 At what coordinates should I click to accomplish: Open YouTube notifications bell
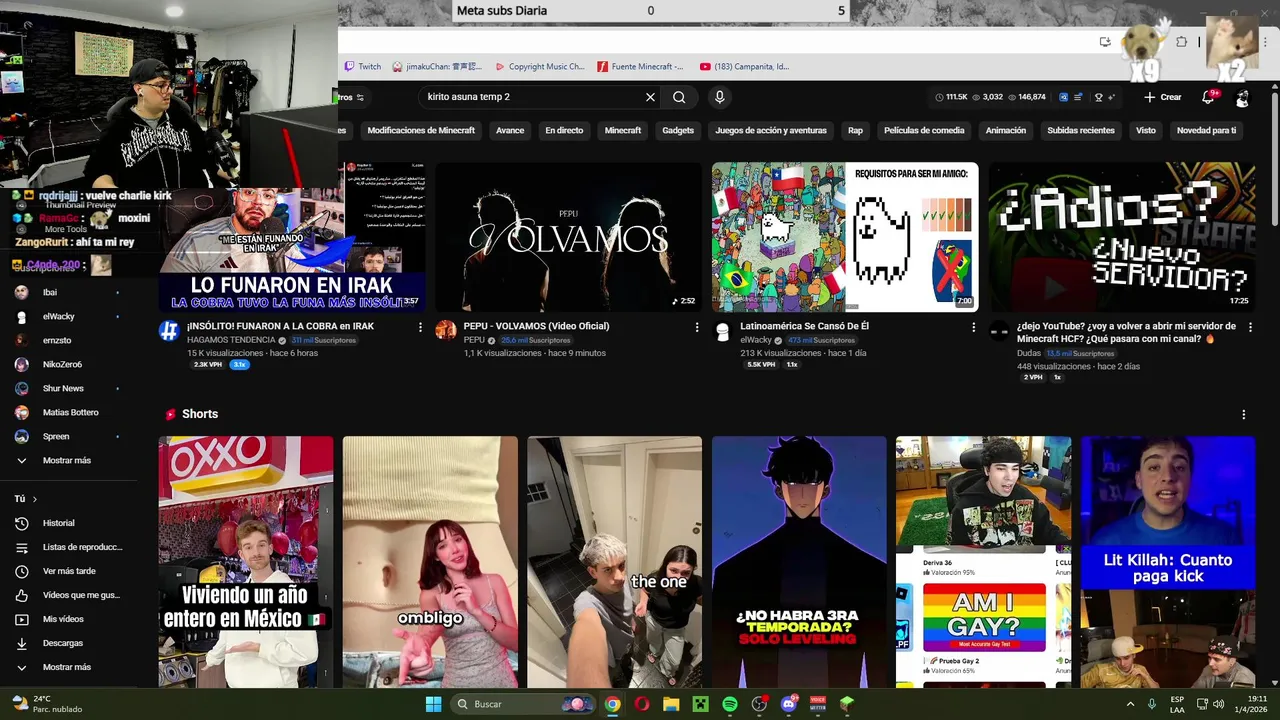click(x=1208, y=97)
